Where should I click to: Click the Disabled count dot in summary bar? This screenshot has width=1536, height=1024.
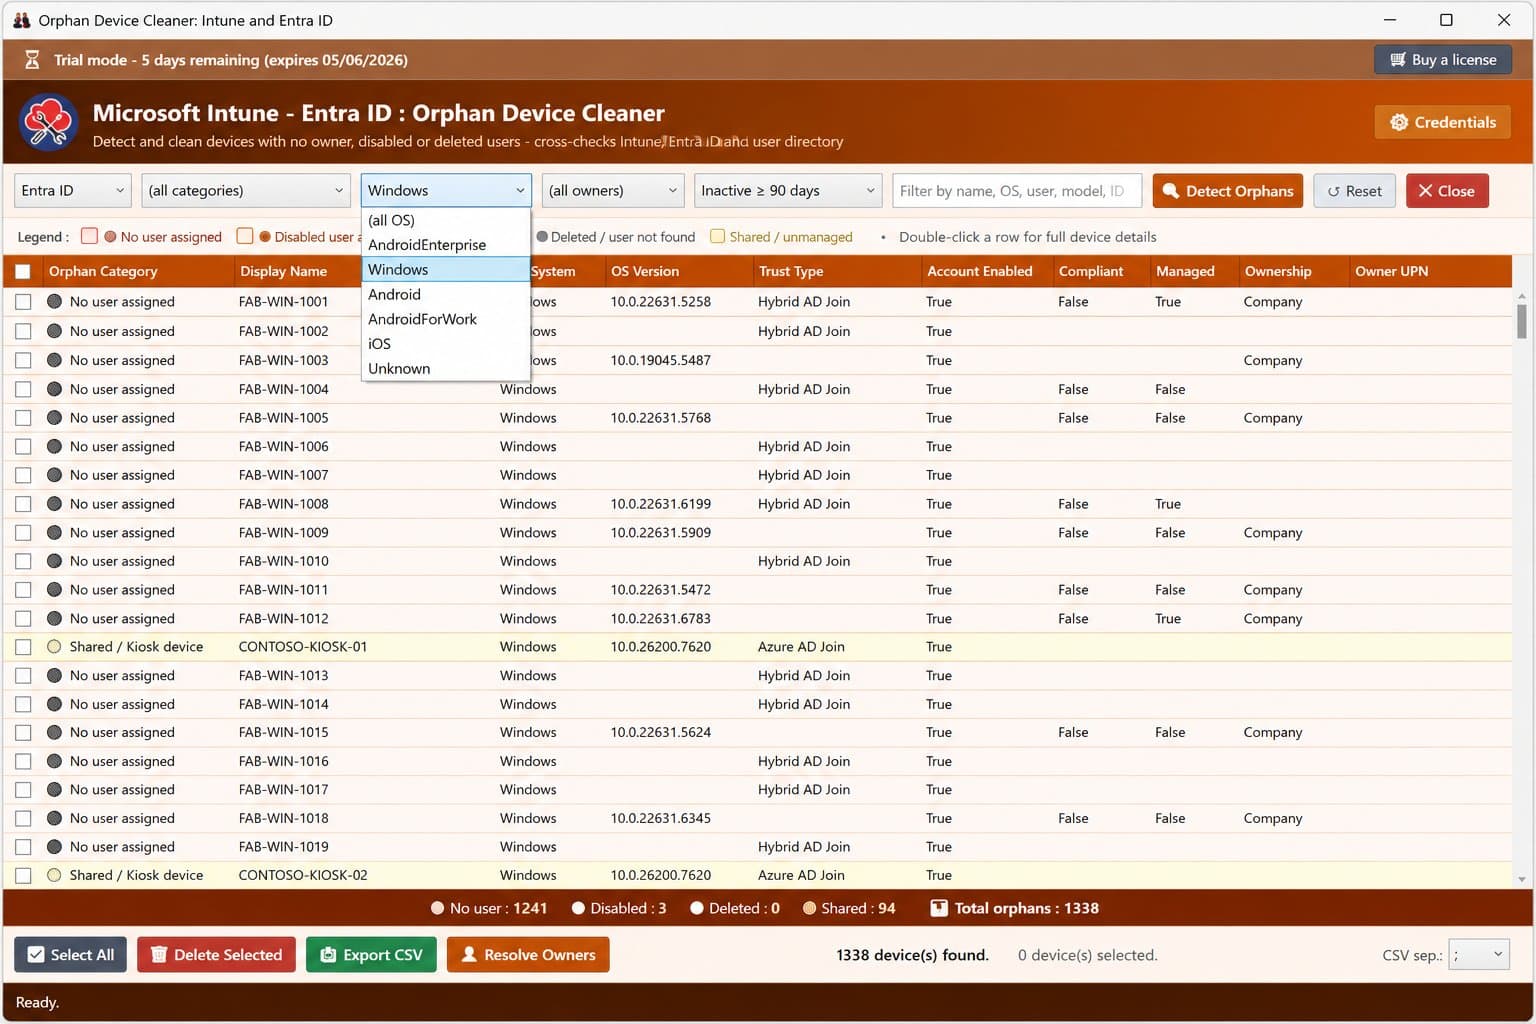click(x=578, y=908)
